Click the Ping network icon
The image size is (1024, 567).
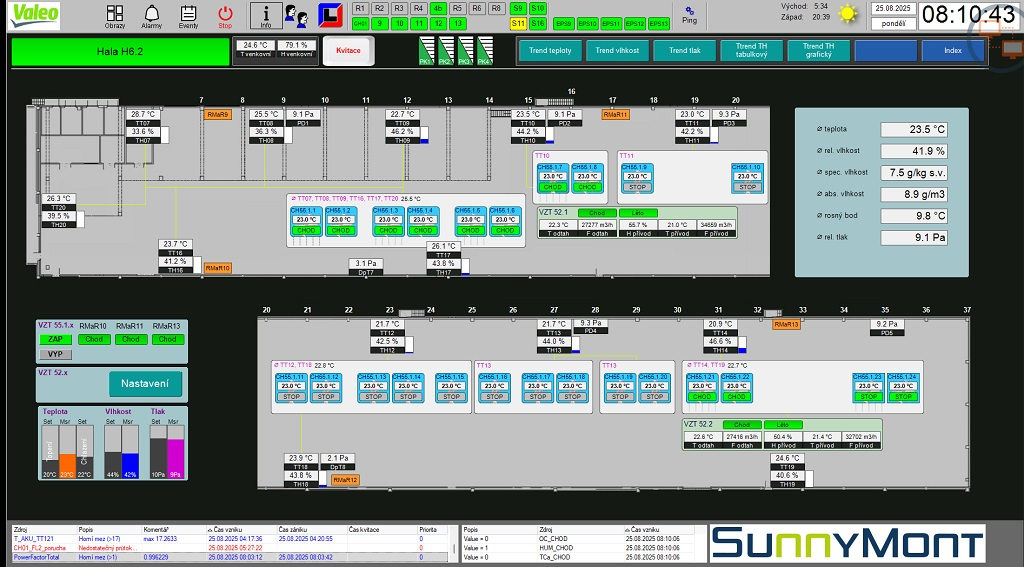click(x=689, y=13)
